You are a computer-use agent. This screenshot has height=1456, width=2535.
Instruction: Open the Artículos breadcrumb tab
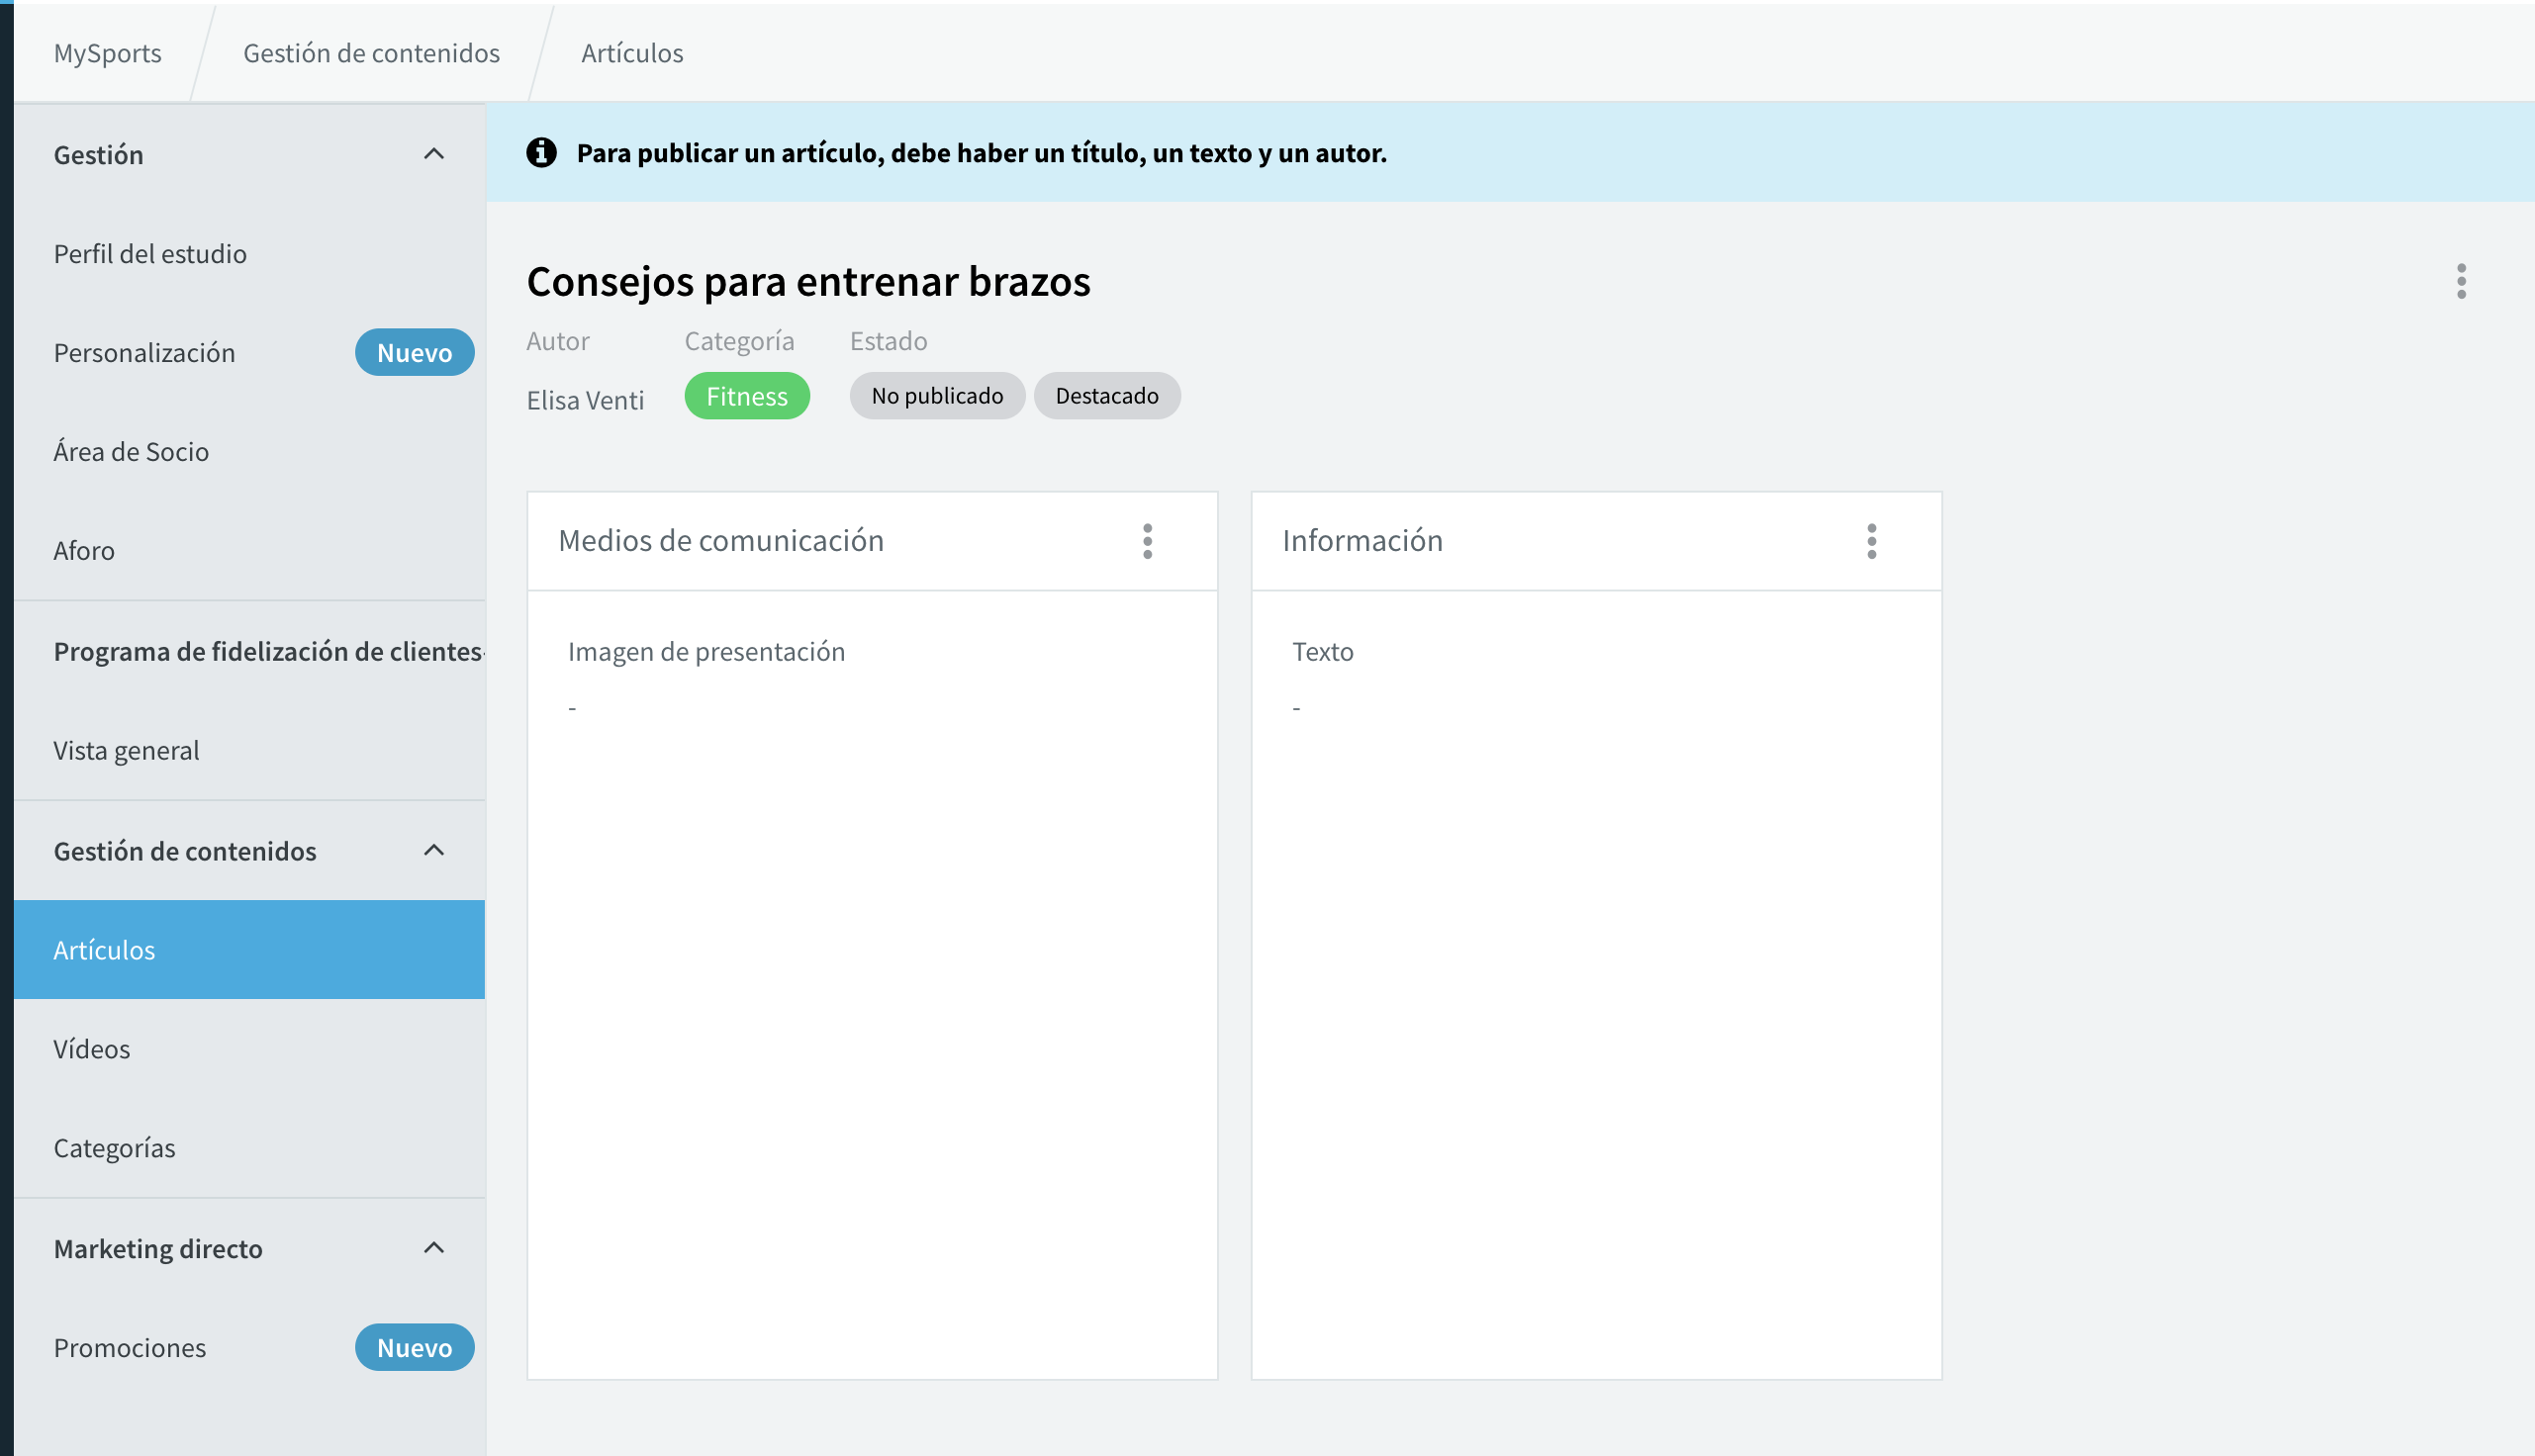(632, 52)
